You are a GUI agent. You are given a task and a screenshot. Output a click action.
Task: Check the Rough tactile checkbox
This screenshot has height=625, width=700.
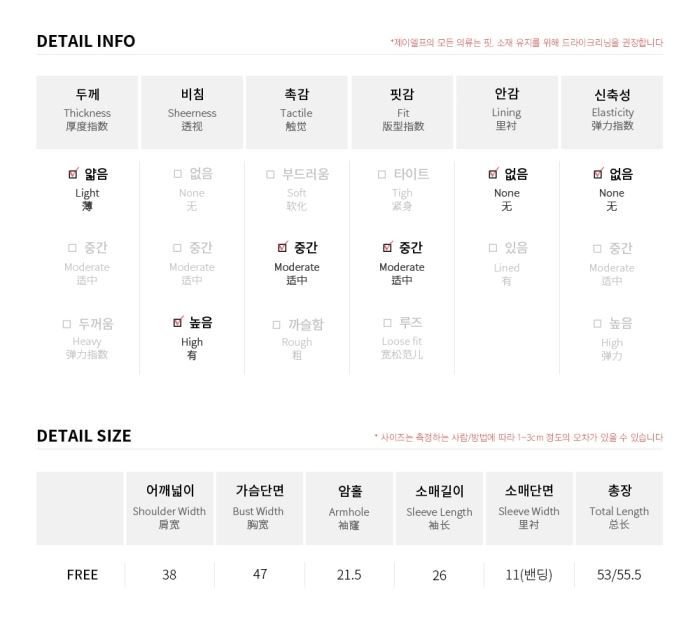coord(276,325)
